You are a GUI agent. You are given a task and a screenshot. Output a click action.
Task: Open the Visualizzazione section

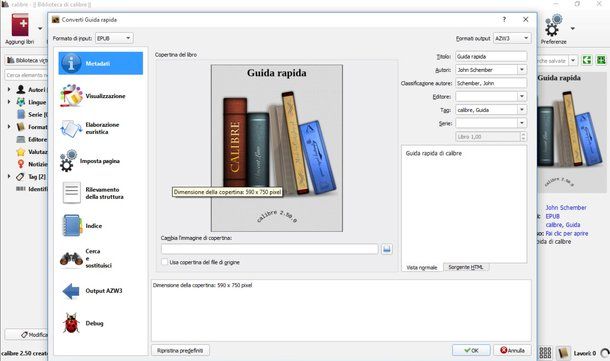pyautogui.click(x=100, y=96)
